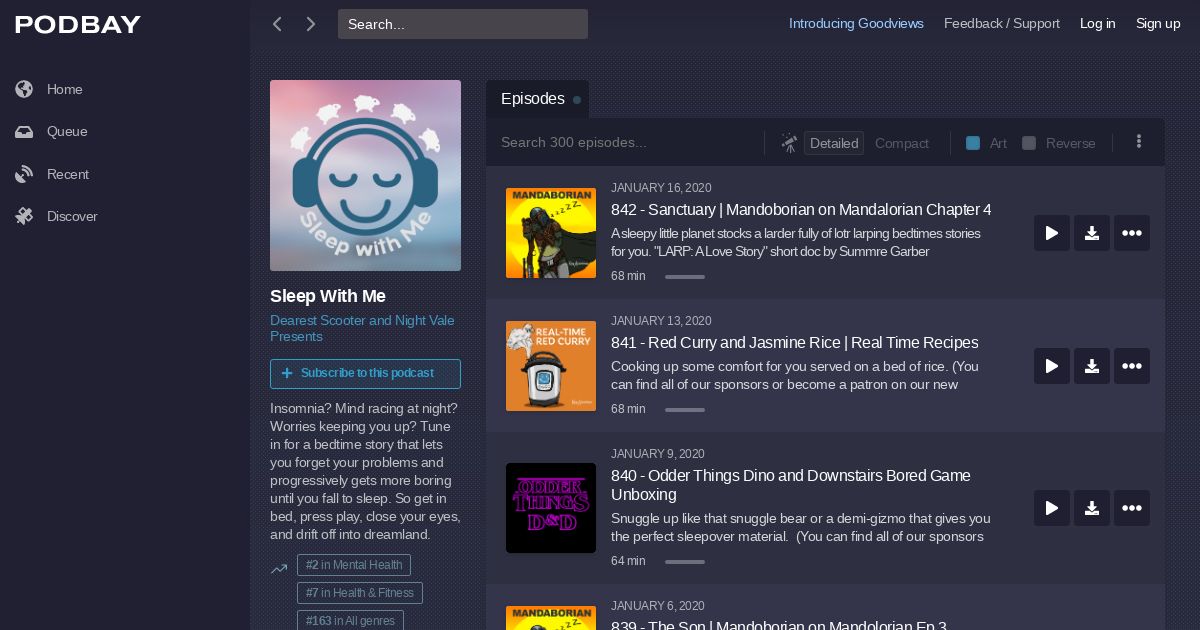Click progress bar of episode 841
1200x630 pixels.
(685, 410)
